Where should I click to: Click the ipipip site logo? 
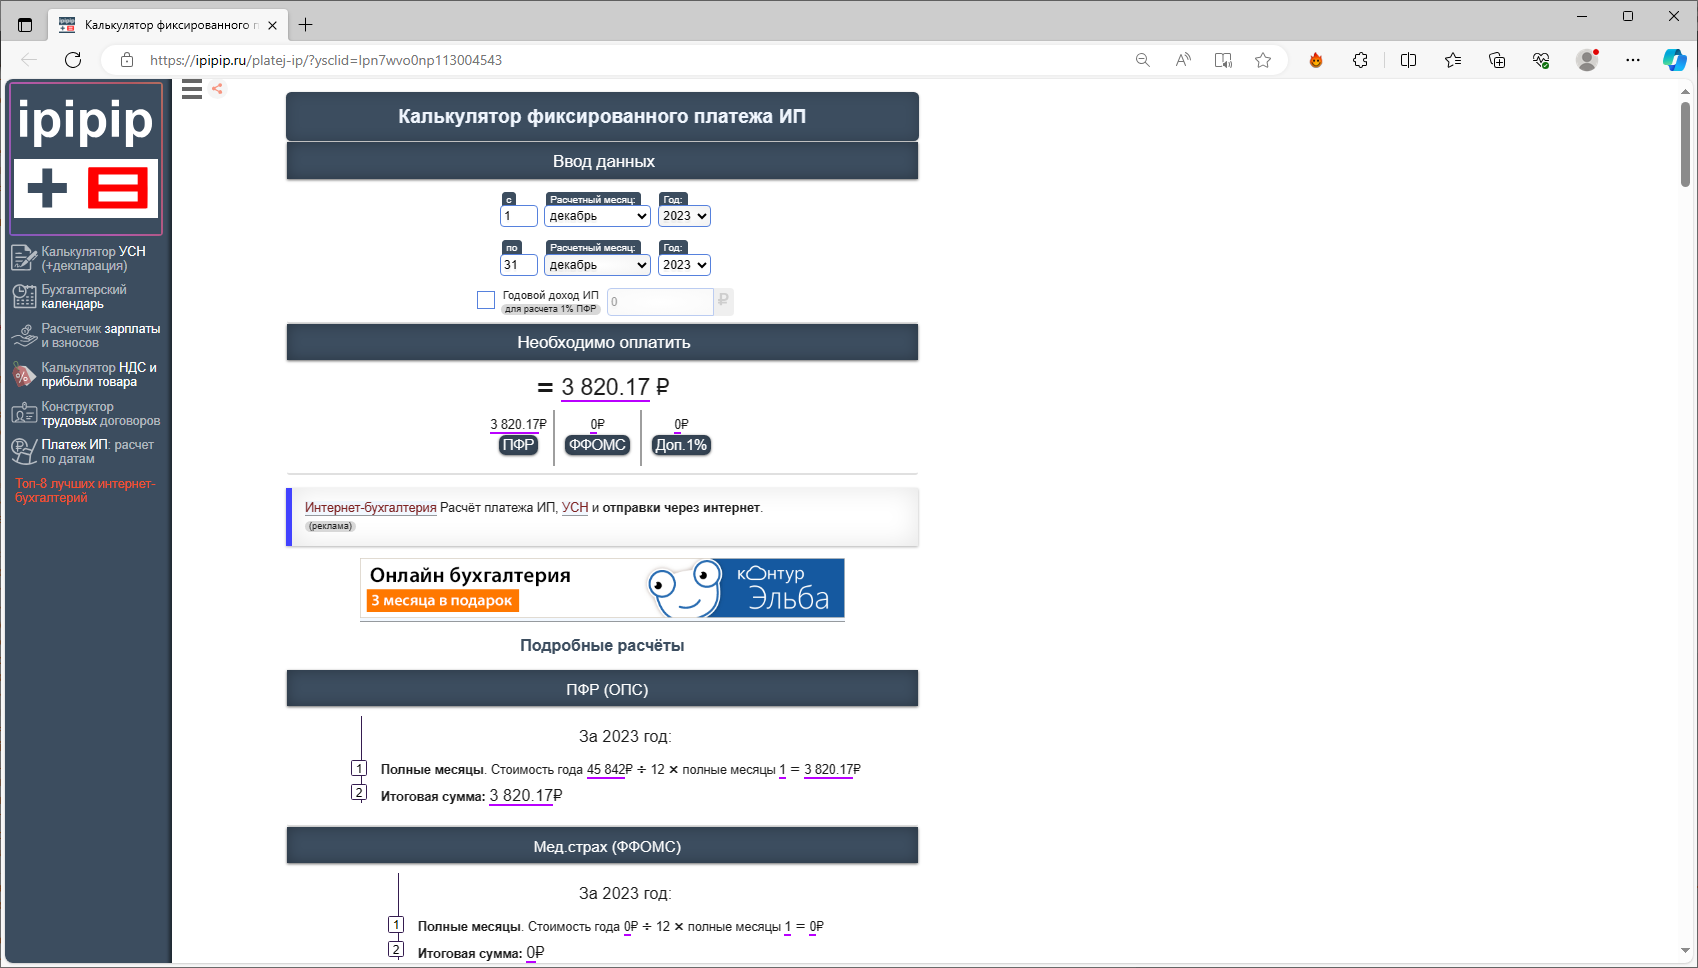[86, 158]
